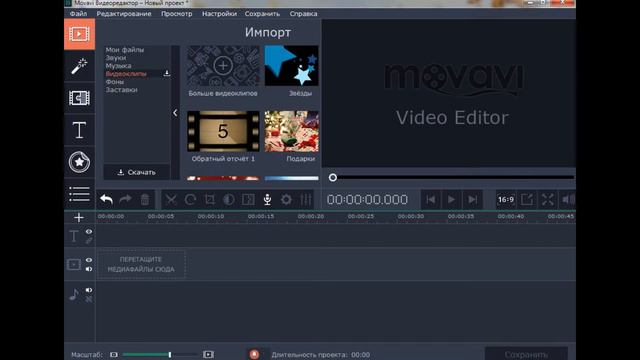The image size is (640, 360).
Task: Mute the music audio track
Action: coord(89,290)
